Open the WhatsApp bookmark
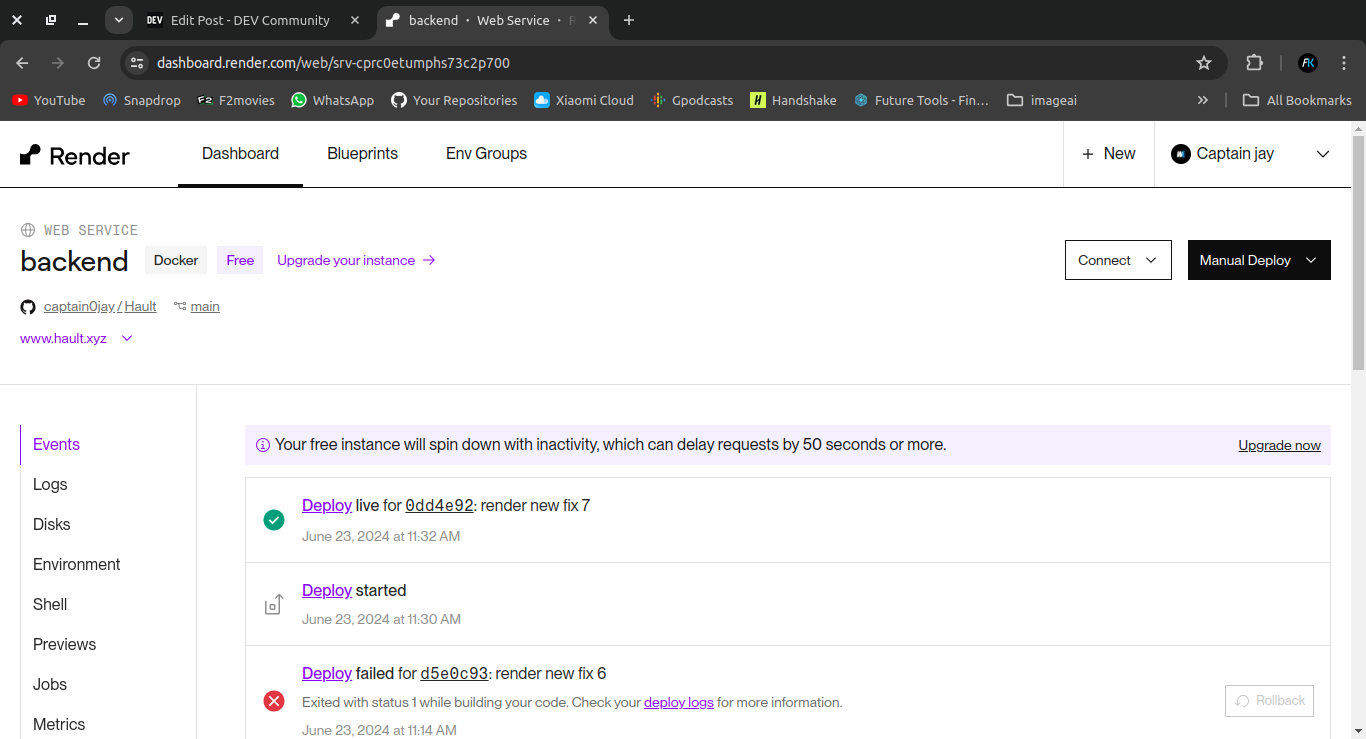The image size is (1366, 739). [333, 100]
